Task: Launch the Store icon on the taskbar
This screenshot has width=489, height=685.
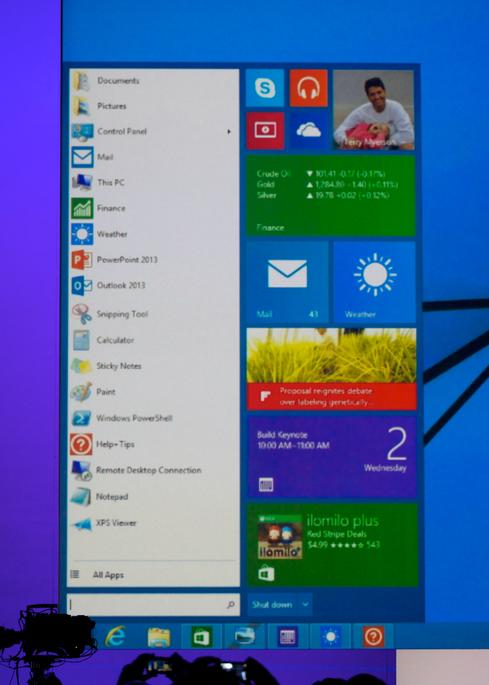Action: pos(202,637)
